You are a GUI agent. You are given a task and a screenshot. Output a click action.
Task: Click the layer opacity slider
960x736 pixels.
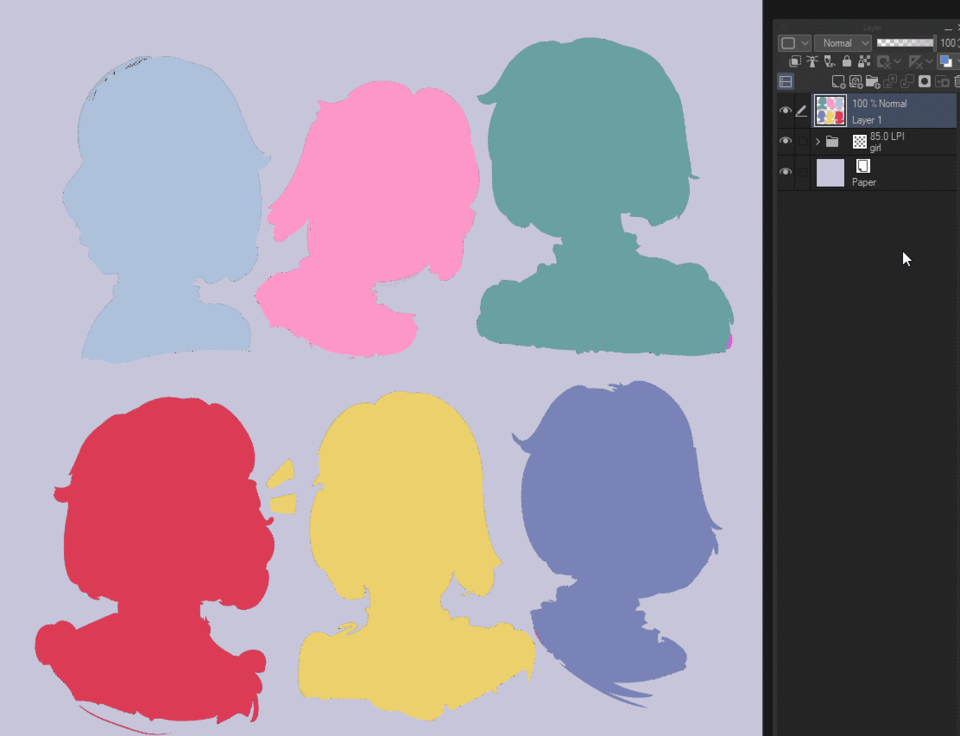pyautogui.click(x=906, y=43)
